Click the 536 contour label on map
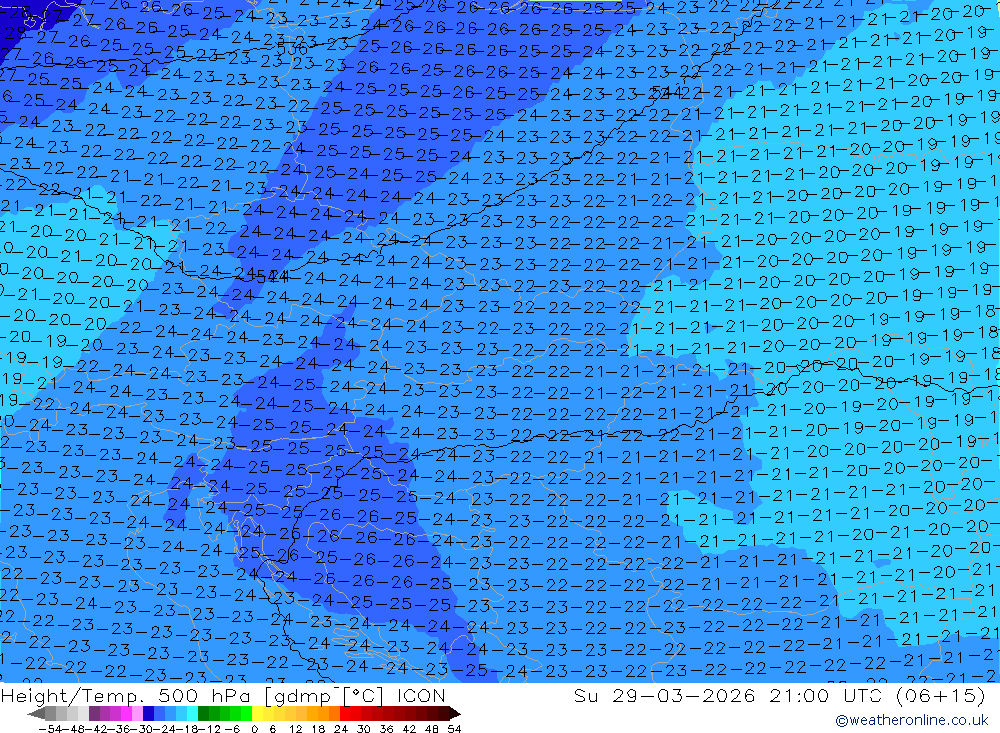 tap(292, 49)
